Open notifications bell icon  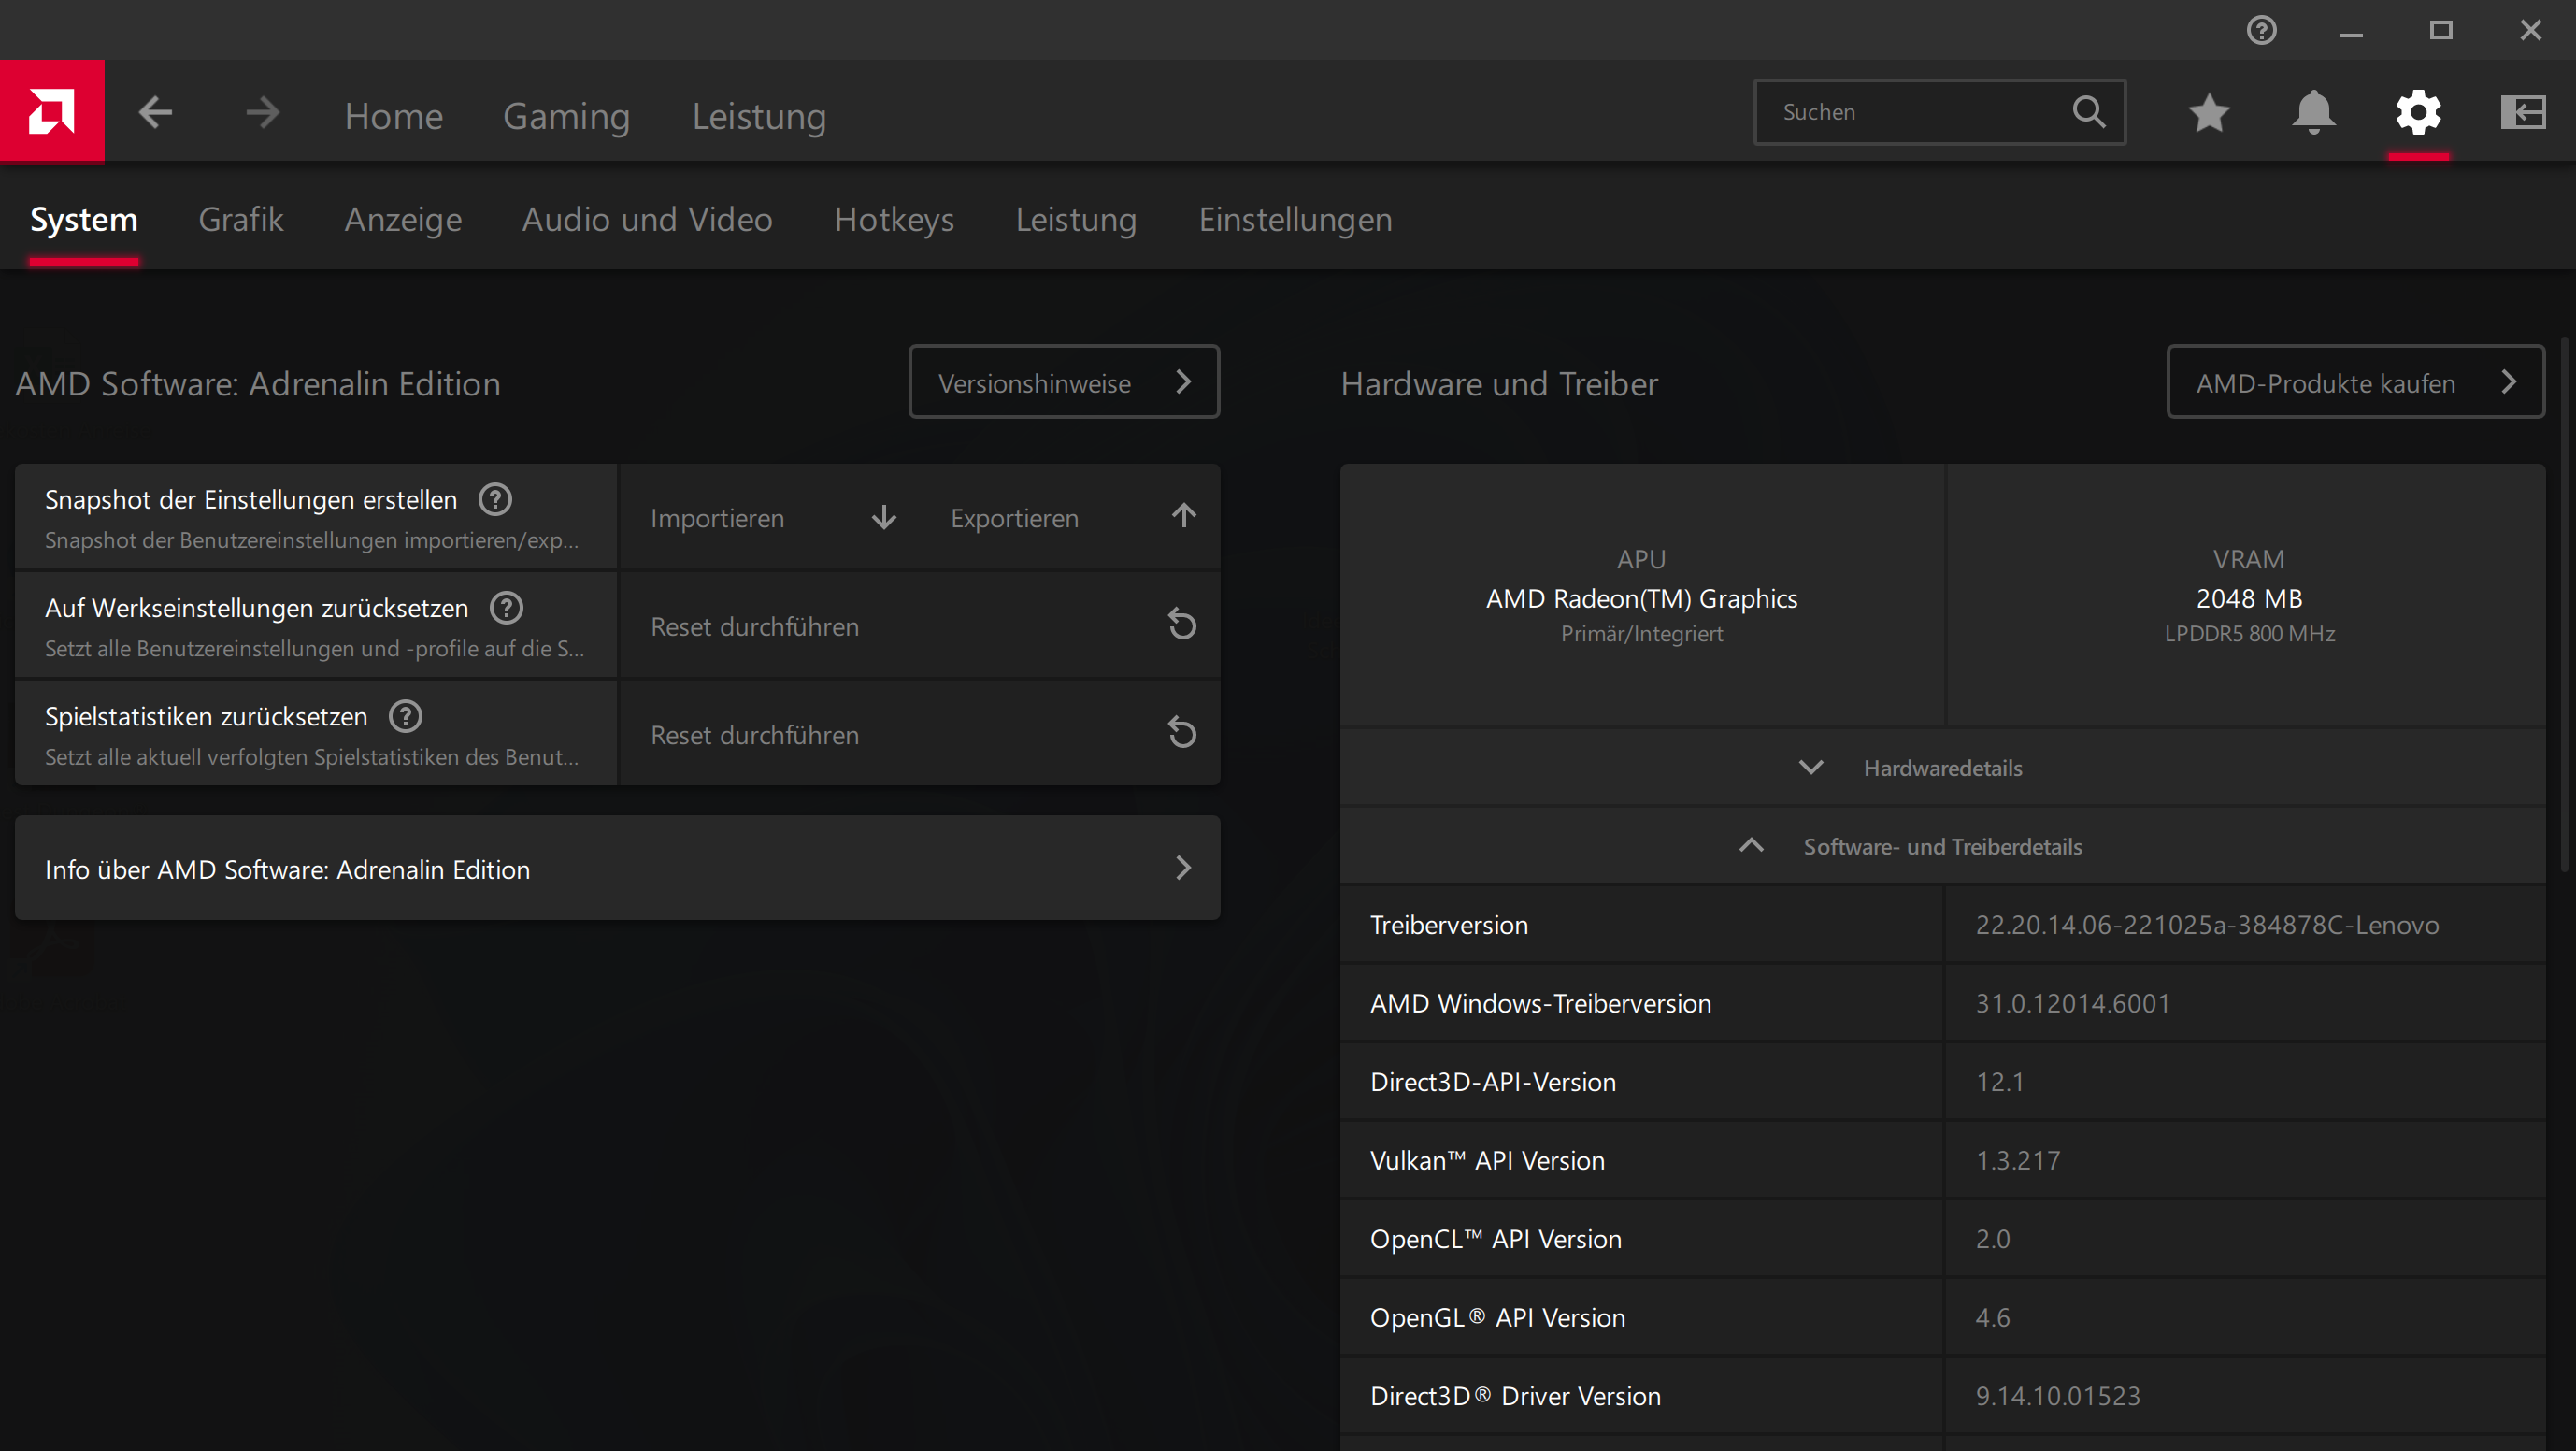point(2313,112)
